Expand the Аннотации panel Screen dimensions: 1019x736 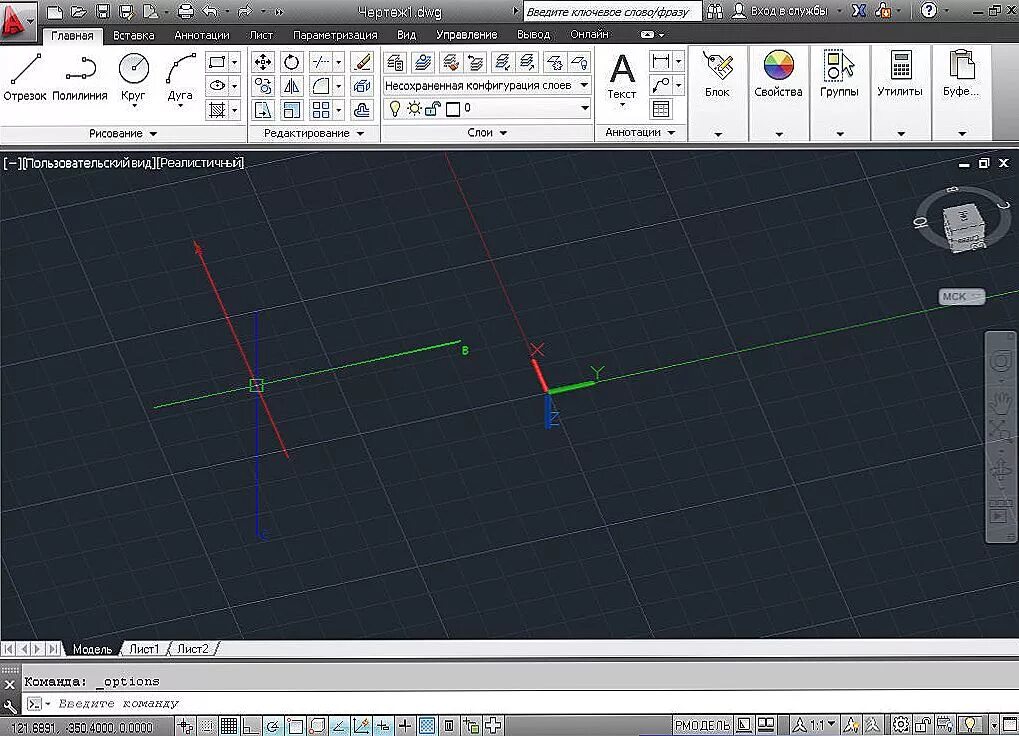point(641,133)
